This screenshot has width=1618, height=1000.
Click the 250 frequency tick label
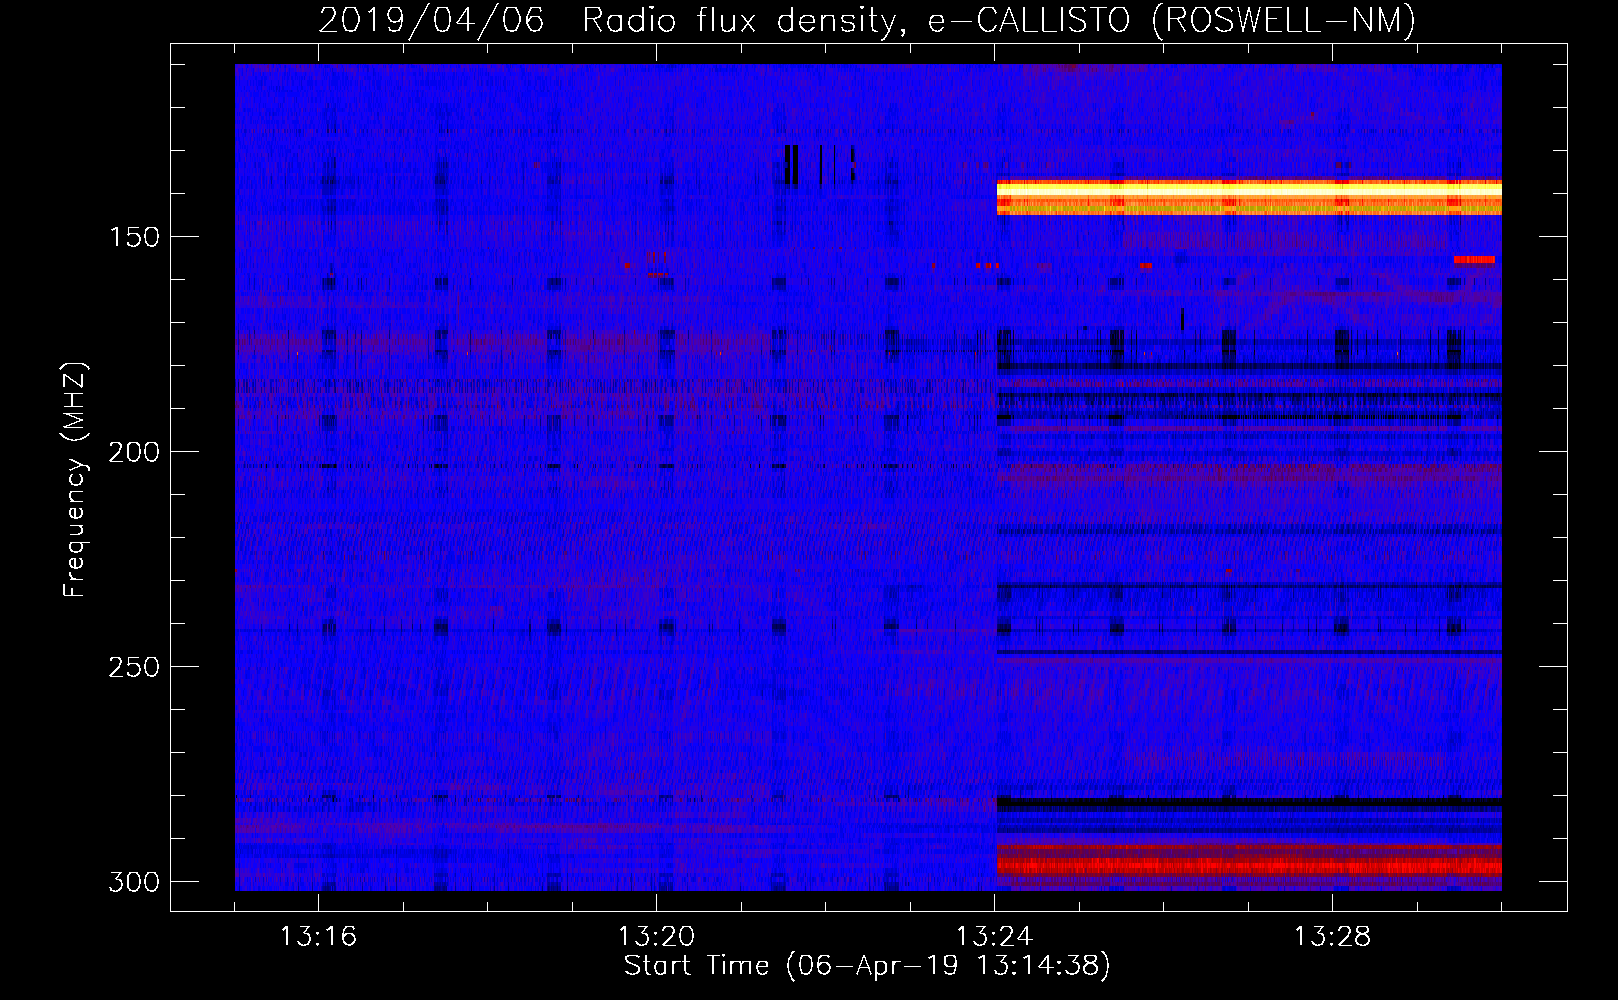click(134, 667)
